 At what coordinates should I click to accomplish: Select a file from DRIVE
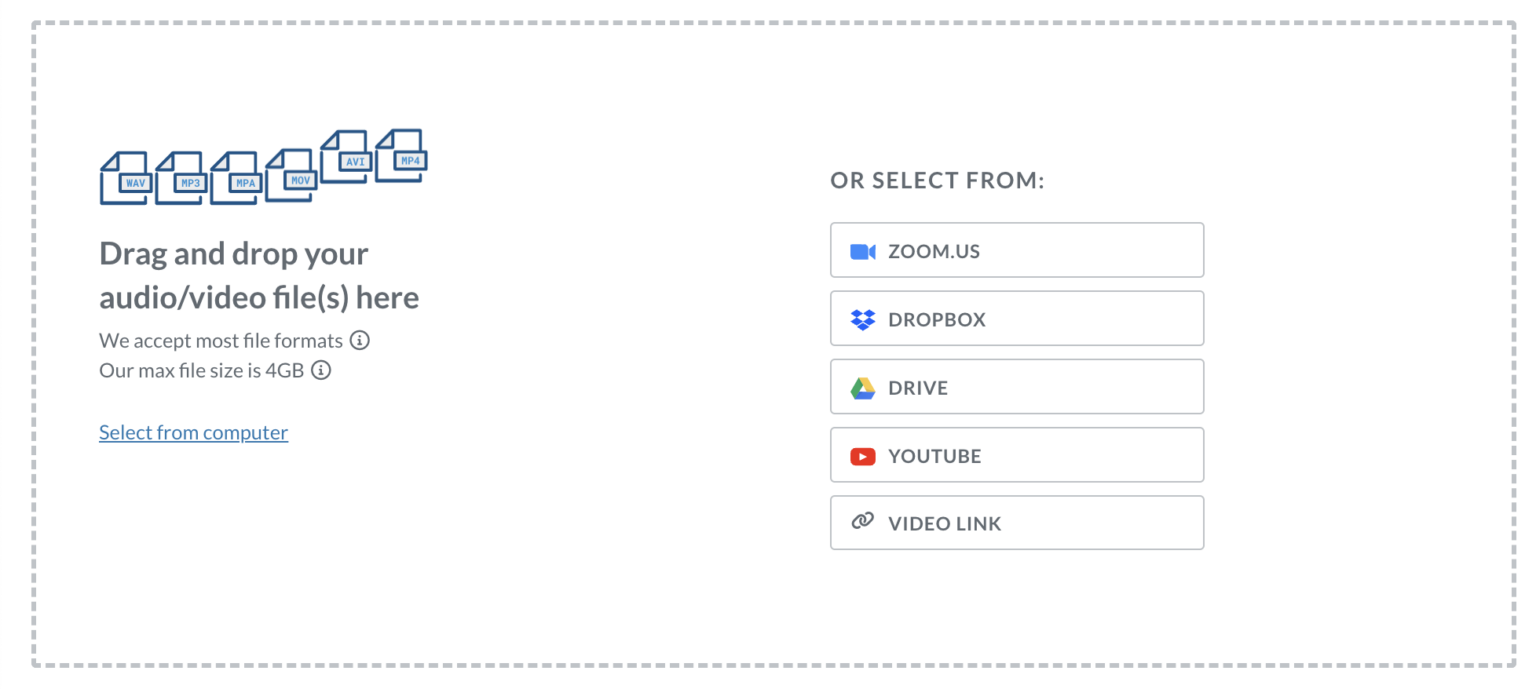click(x=1016, y=386)
